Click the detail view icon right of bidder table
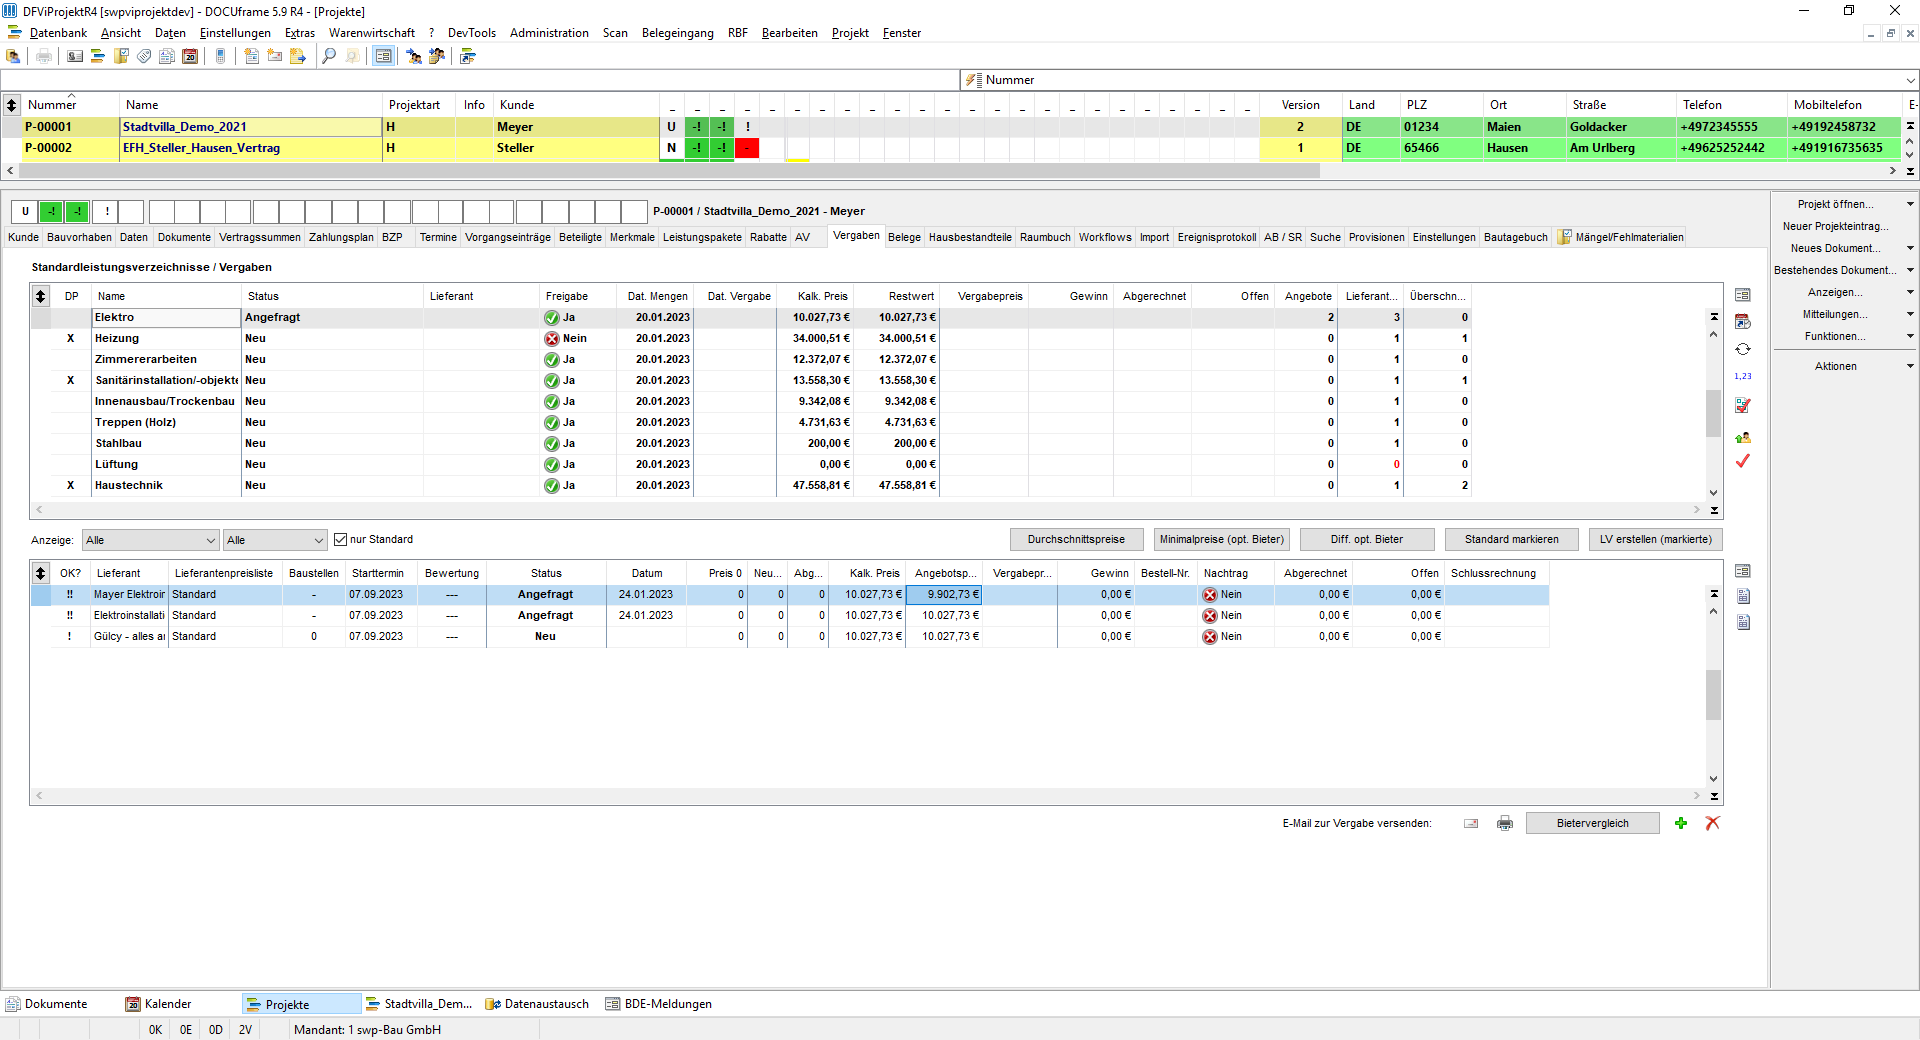This screenshot has height=1040, width=1920. click(1743, 571)
